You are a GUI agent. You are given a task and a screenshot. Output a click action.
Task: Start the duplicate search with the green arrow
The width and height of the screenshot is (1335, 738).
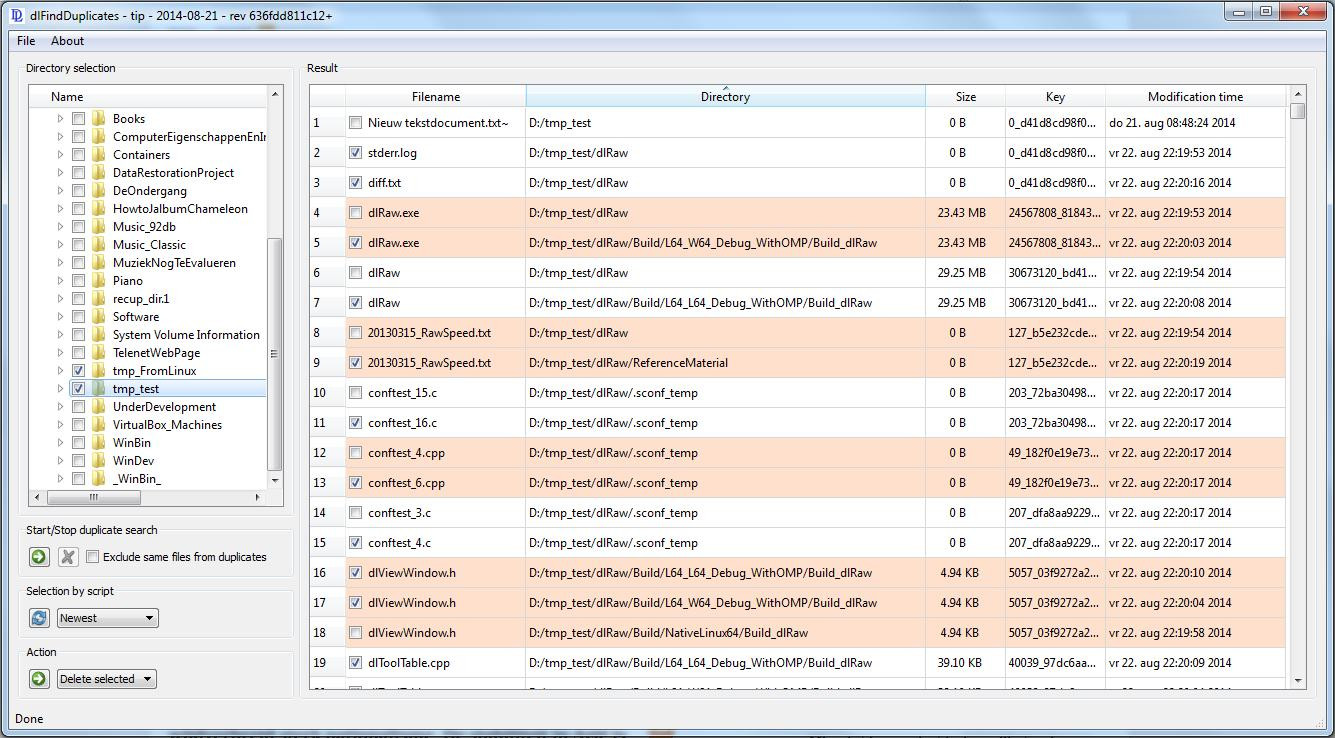[x=39, y=557]
